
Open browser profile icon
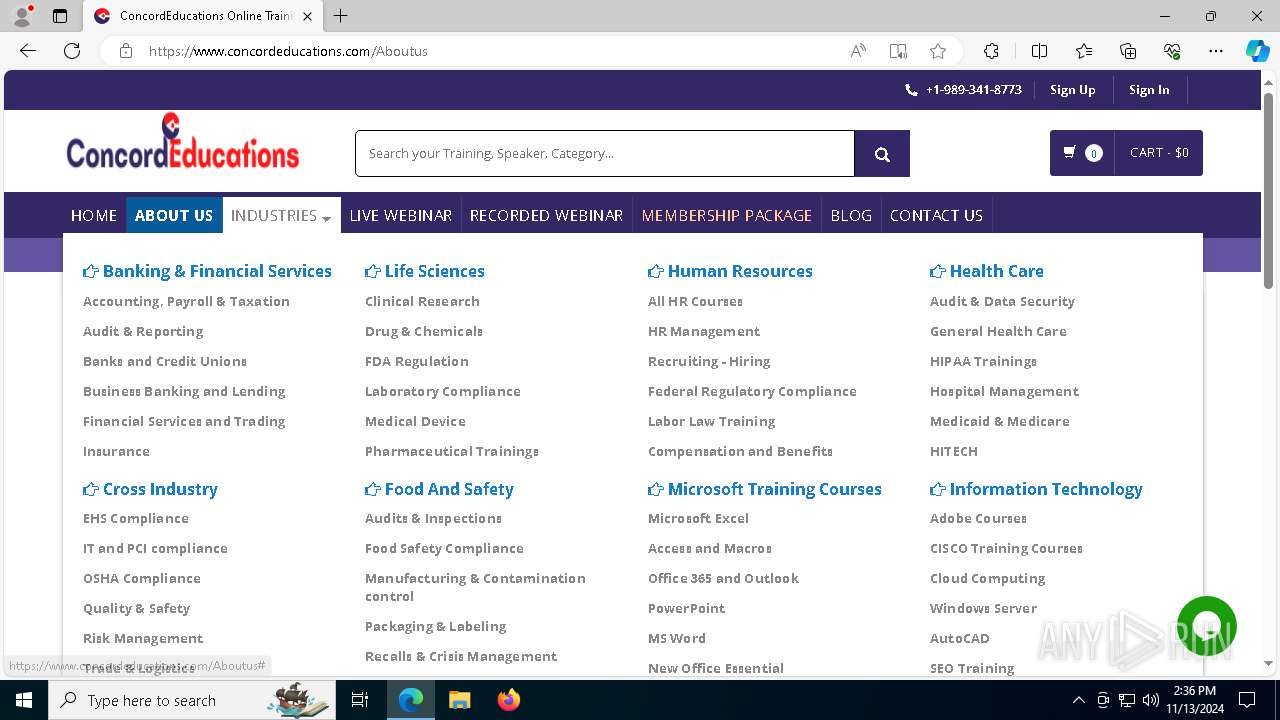point(22,16)
